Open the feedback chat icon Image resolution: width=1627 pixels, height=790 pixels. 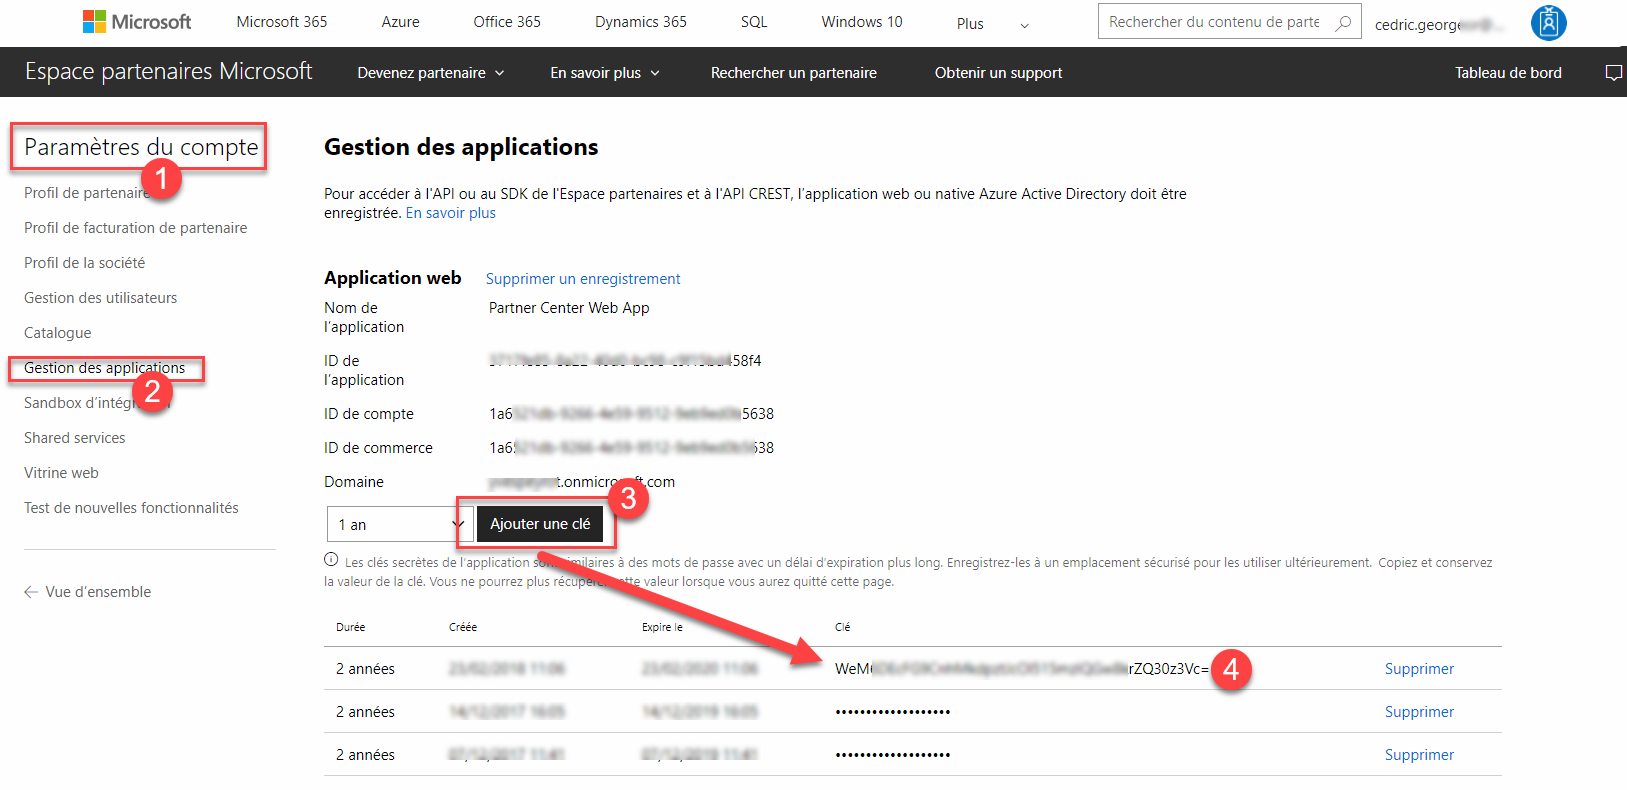(1613, 73)
